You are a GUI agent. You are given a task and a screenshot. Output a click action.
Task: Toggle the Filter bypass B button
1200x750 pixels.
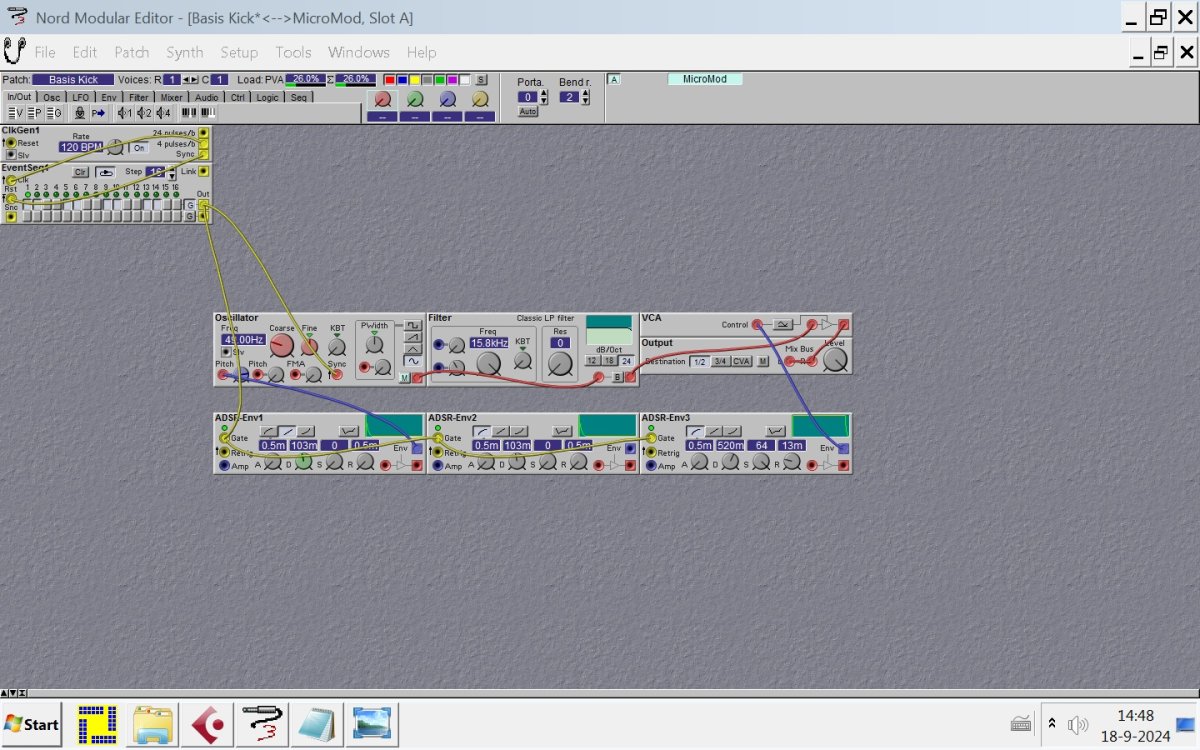point(617,377)
